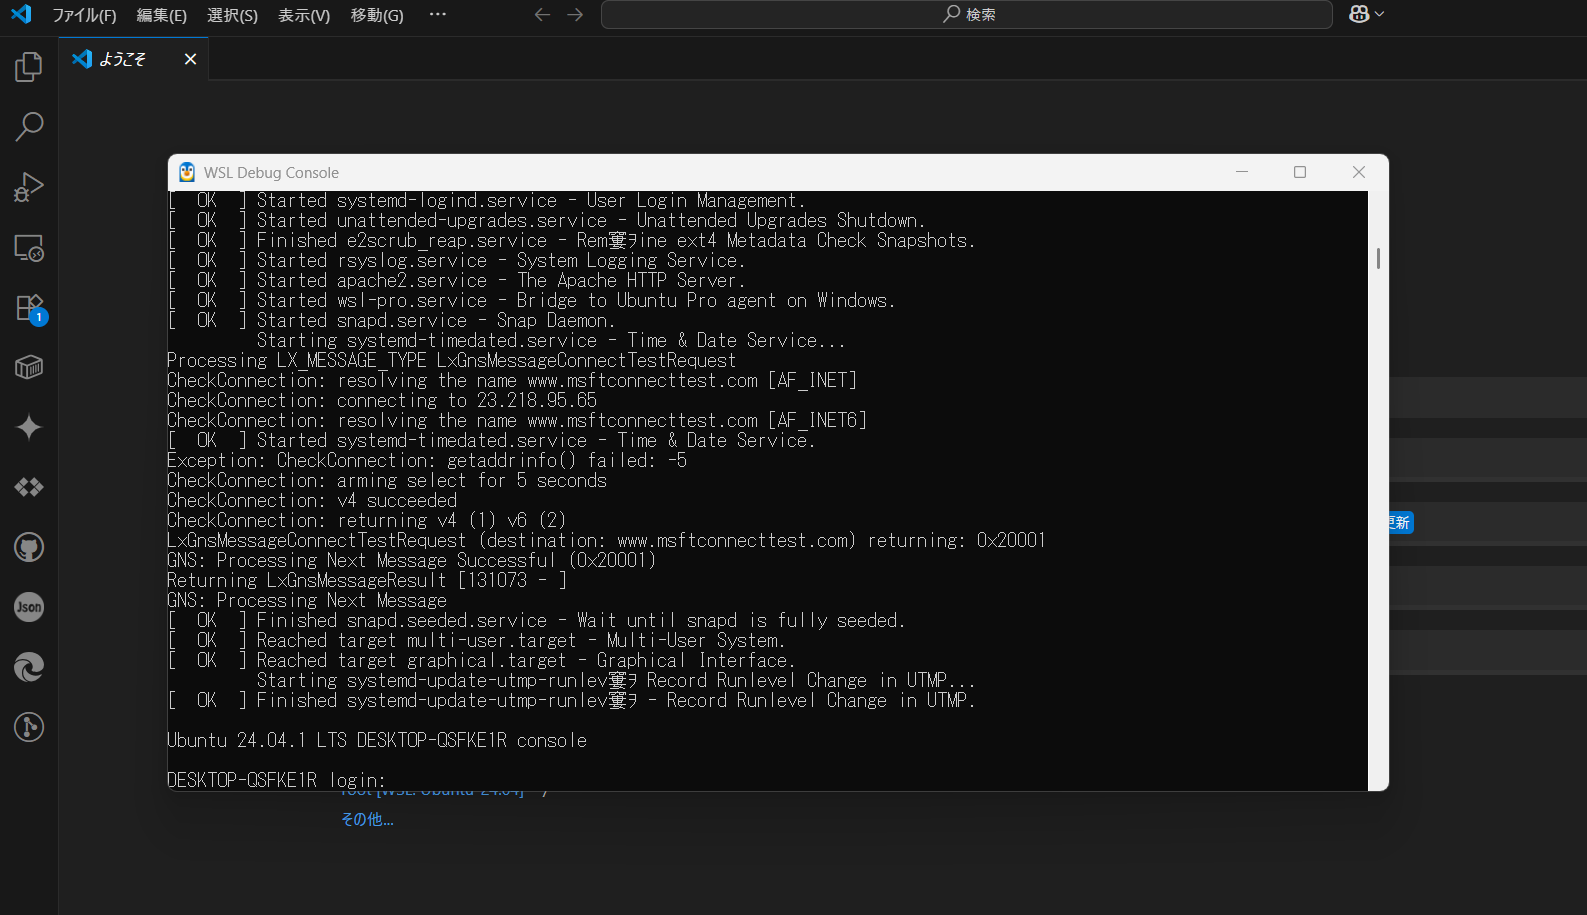Click the 検索 command center search box
Viewport: 1587px width, 915px height.
(967, 14)
